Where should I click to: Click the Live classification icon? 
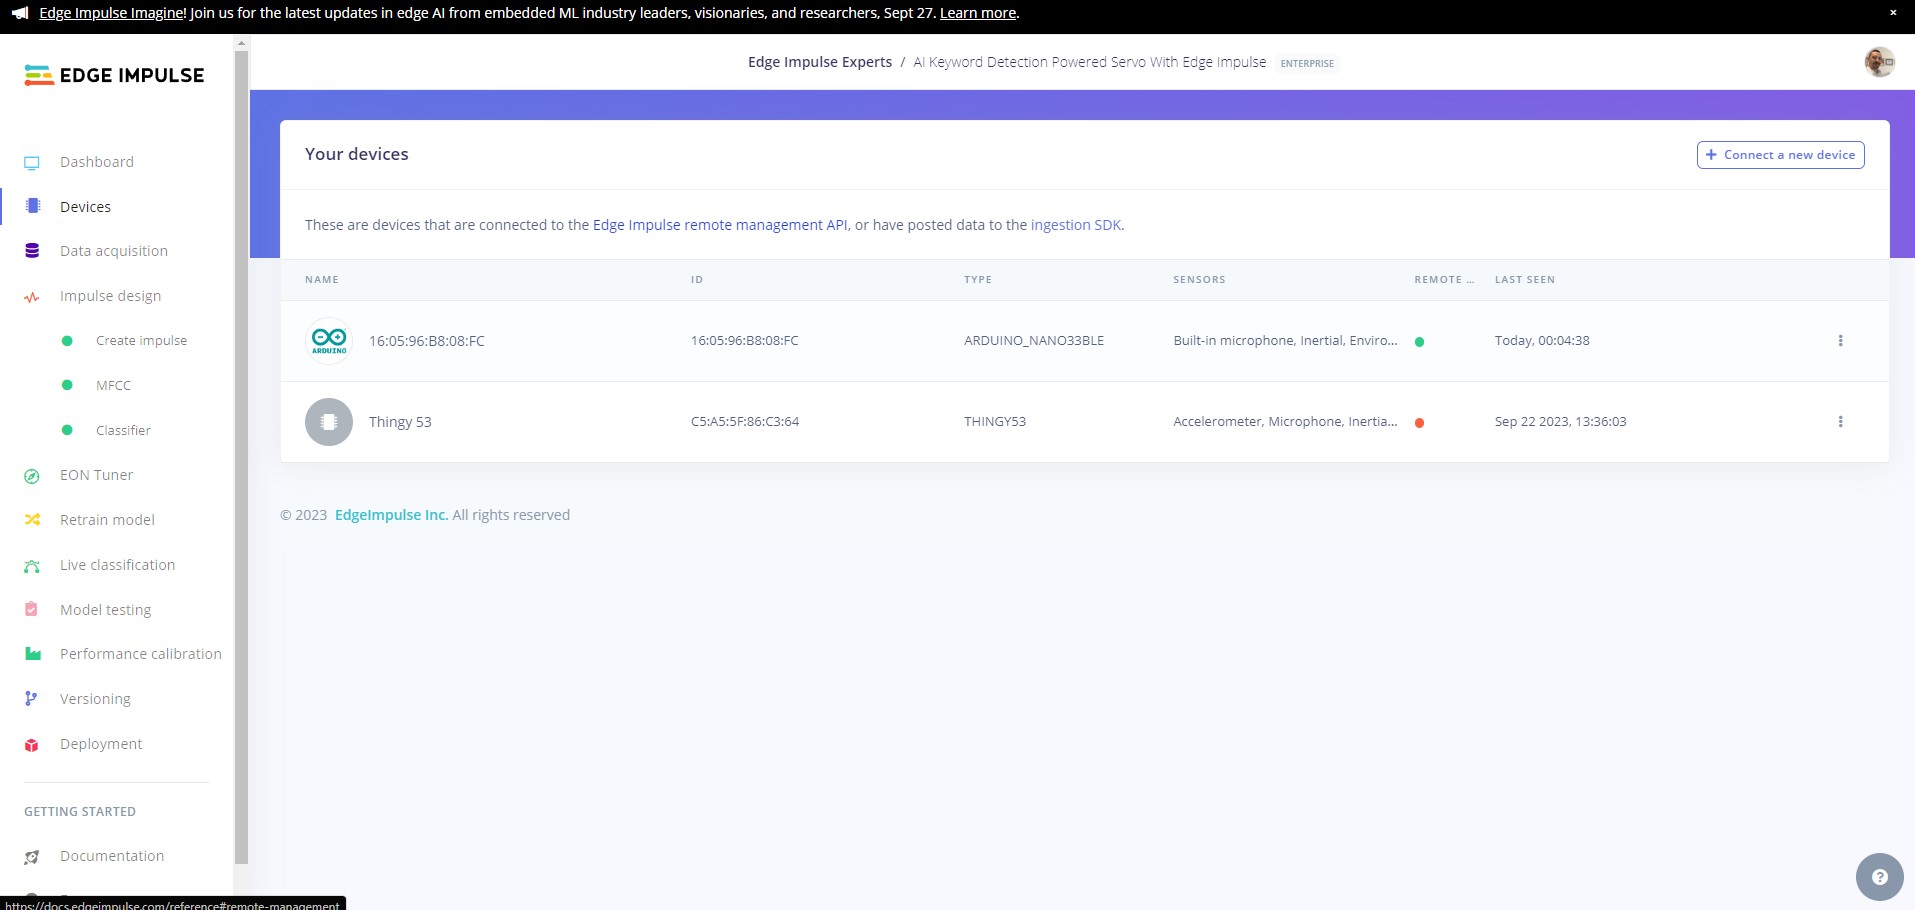pos(32,566)
